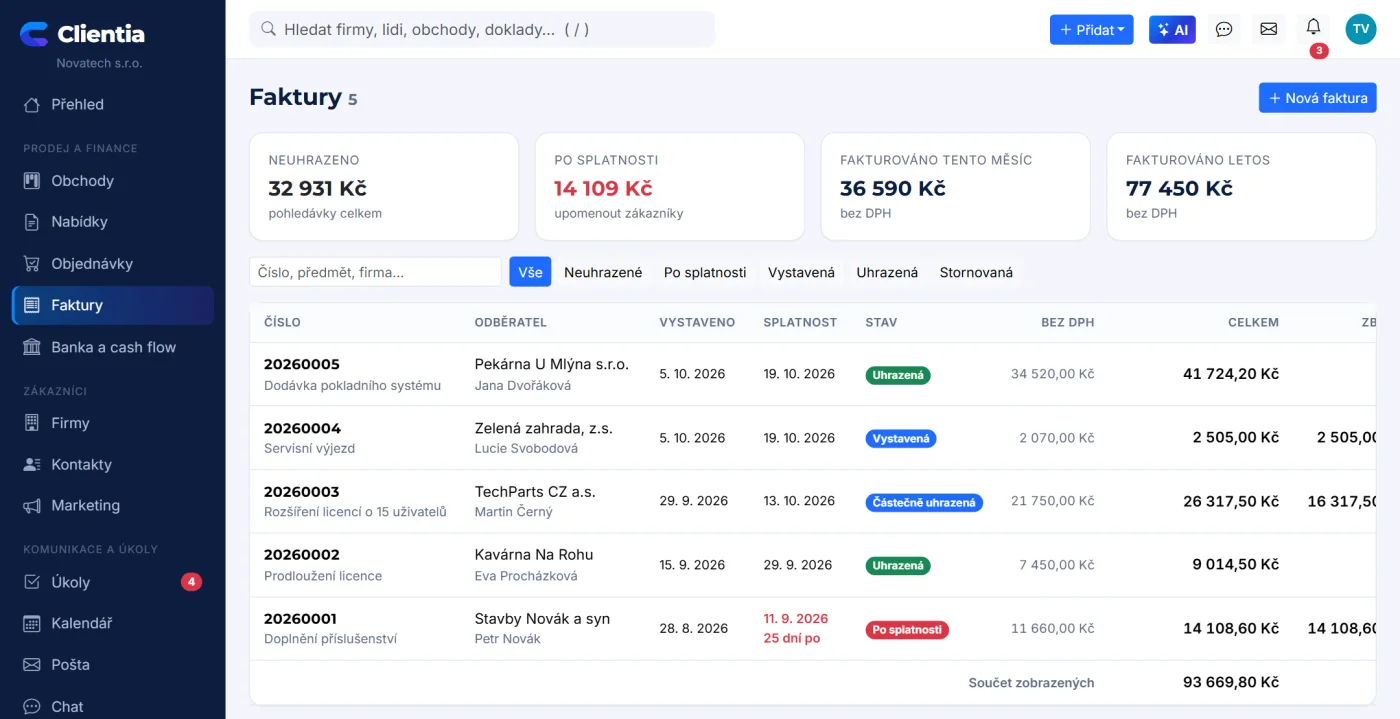Open the Obchody section icon

point(32,181)
